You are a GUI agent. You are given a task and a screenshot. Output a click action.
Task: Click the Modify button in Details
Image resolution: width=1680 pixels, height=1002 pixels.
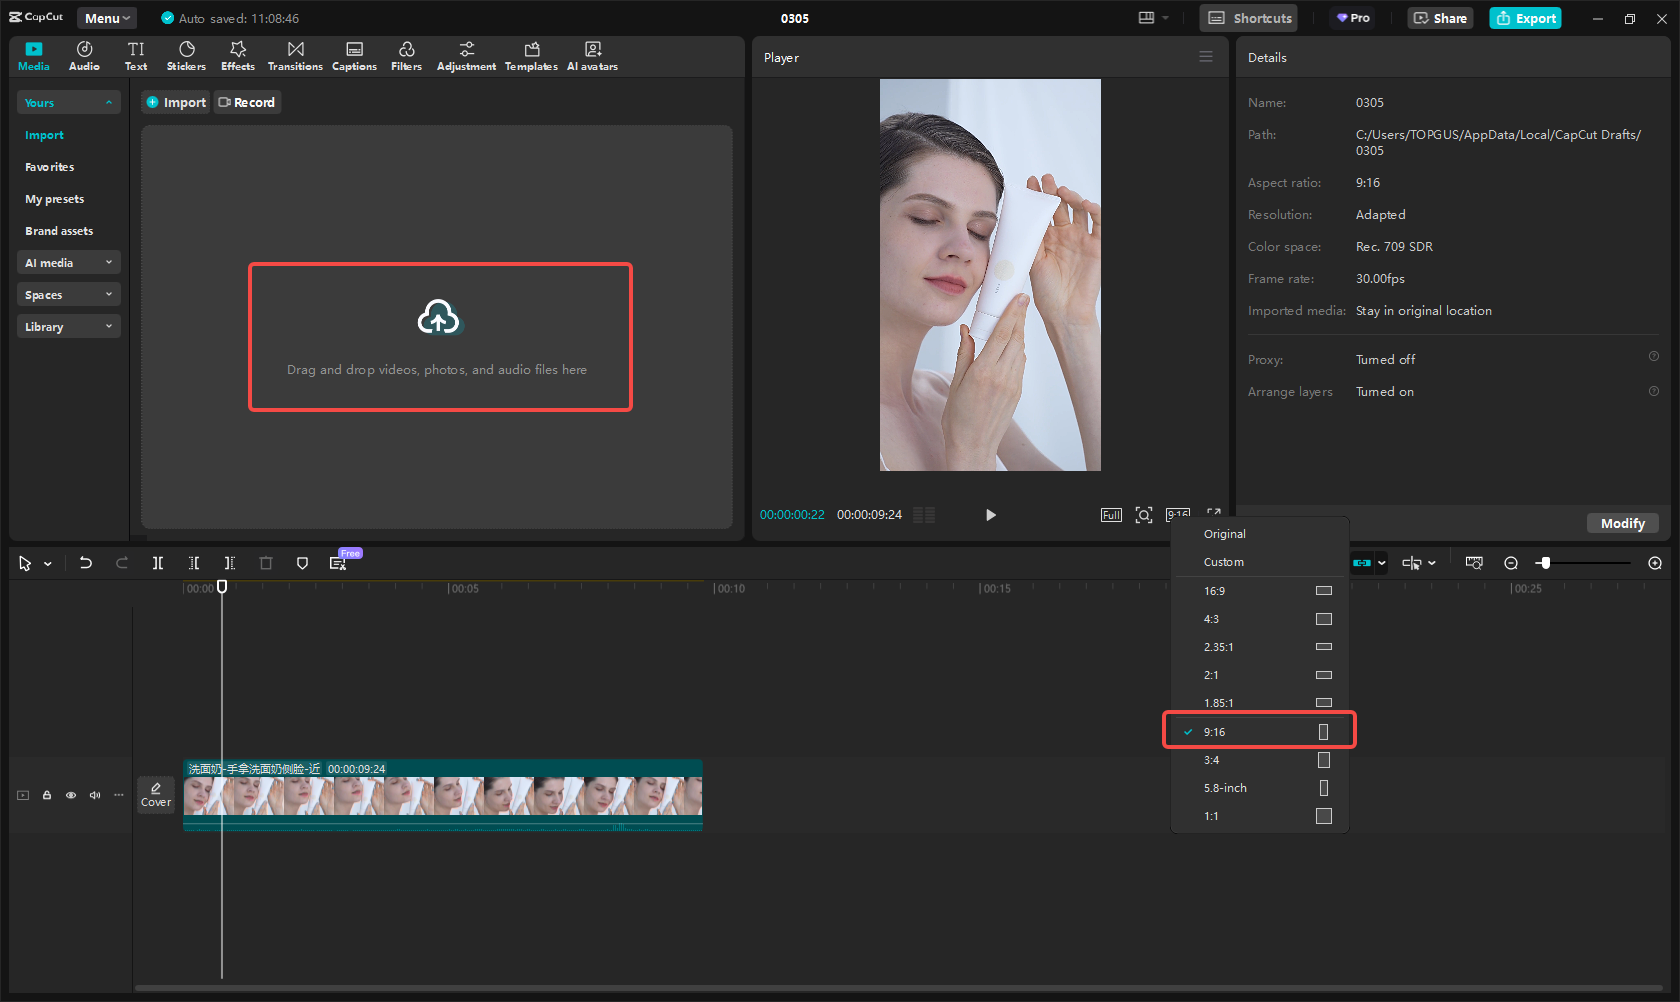click(1622, 523)
